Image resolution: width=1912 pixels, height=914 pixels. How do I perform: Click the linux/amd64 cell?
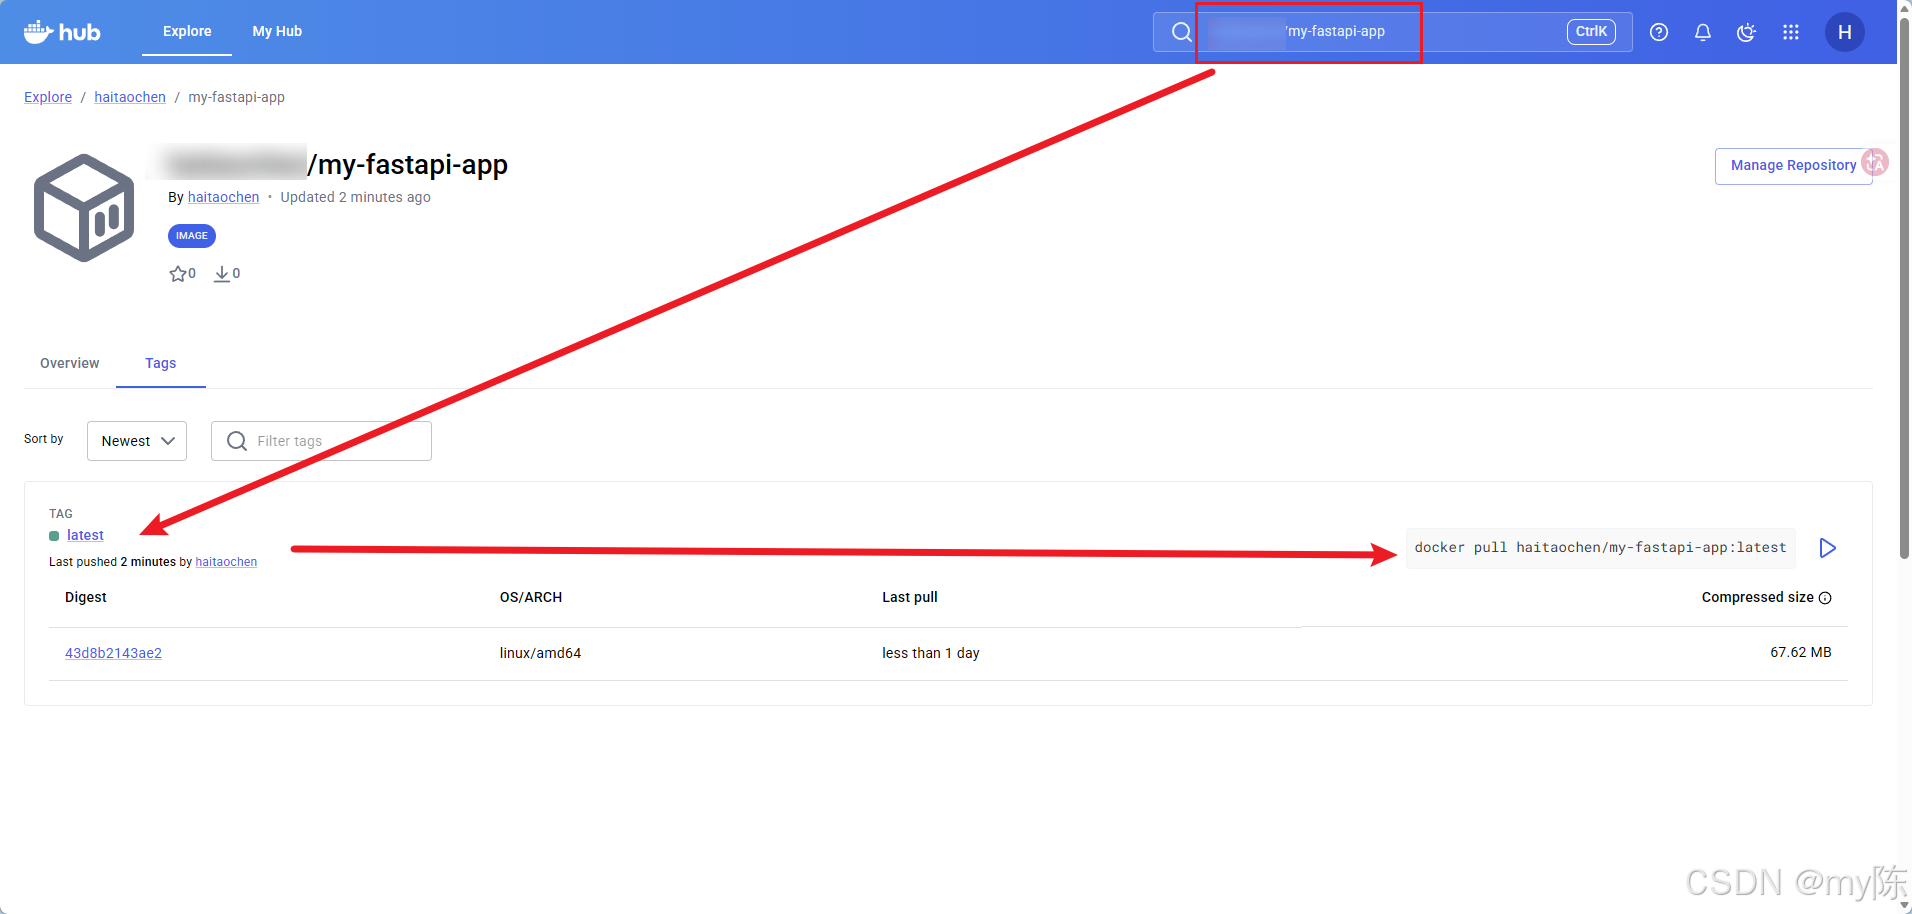point(540,653)
